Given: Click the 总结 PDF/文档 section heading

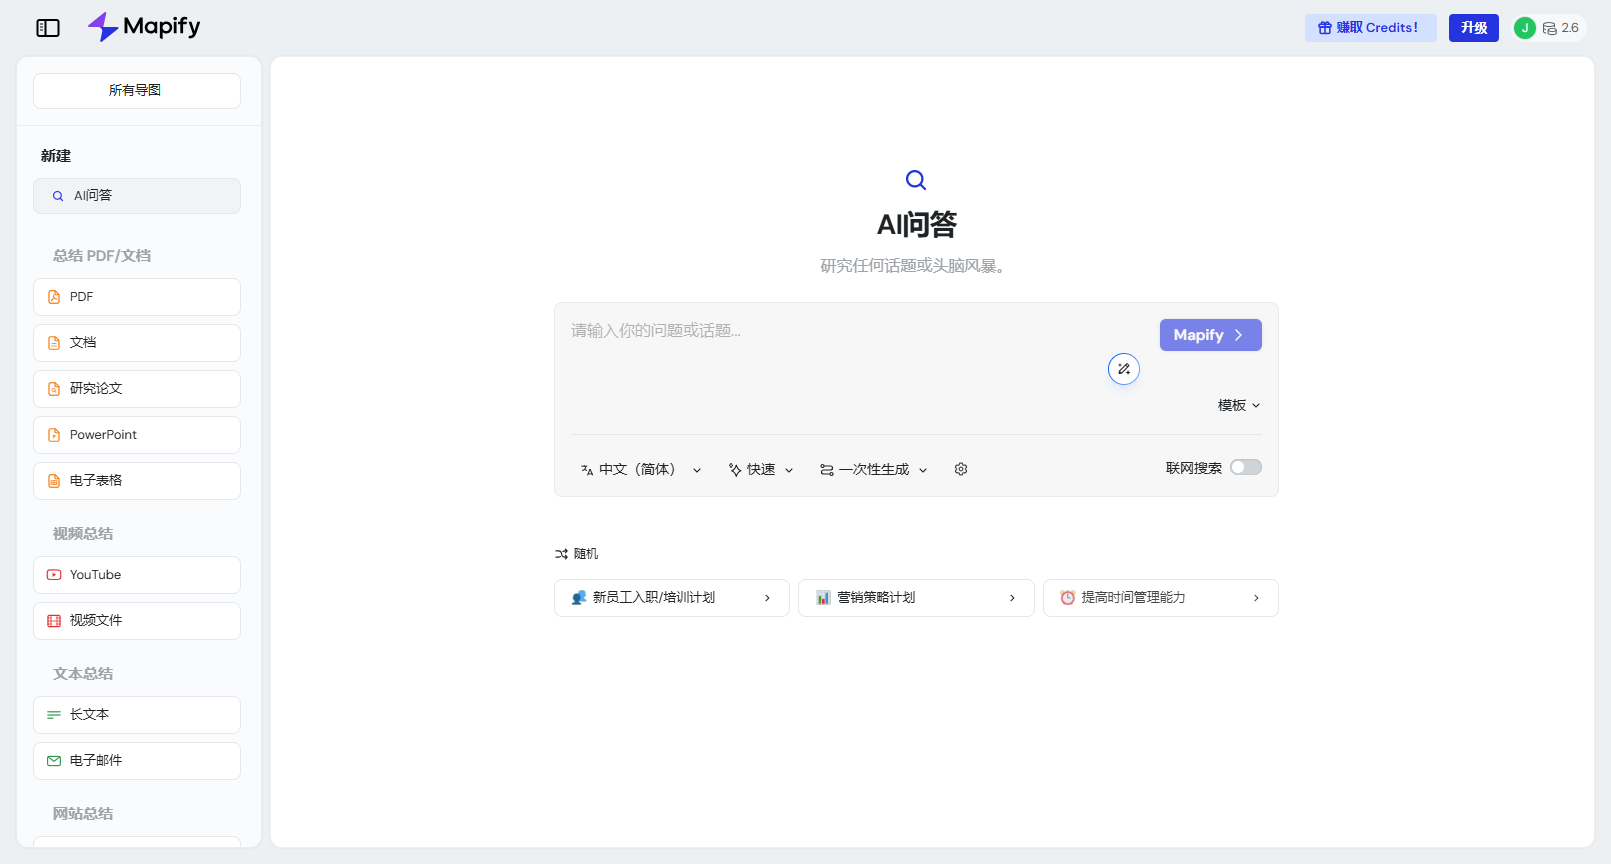Looking at the screenshot, I should click(102, 256).
